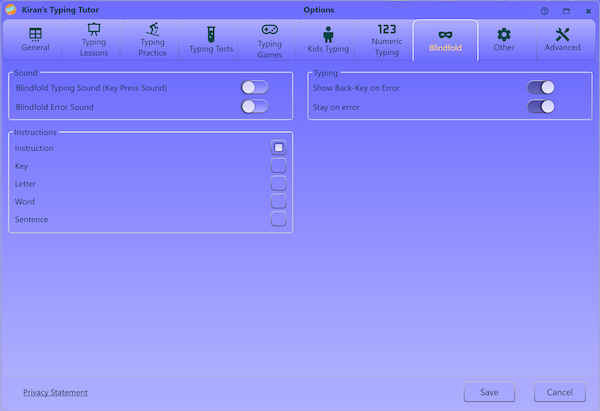Click the Cancel button
The width and height of the screenshot is (600, 411).
(560, 392)
